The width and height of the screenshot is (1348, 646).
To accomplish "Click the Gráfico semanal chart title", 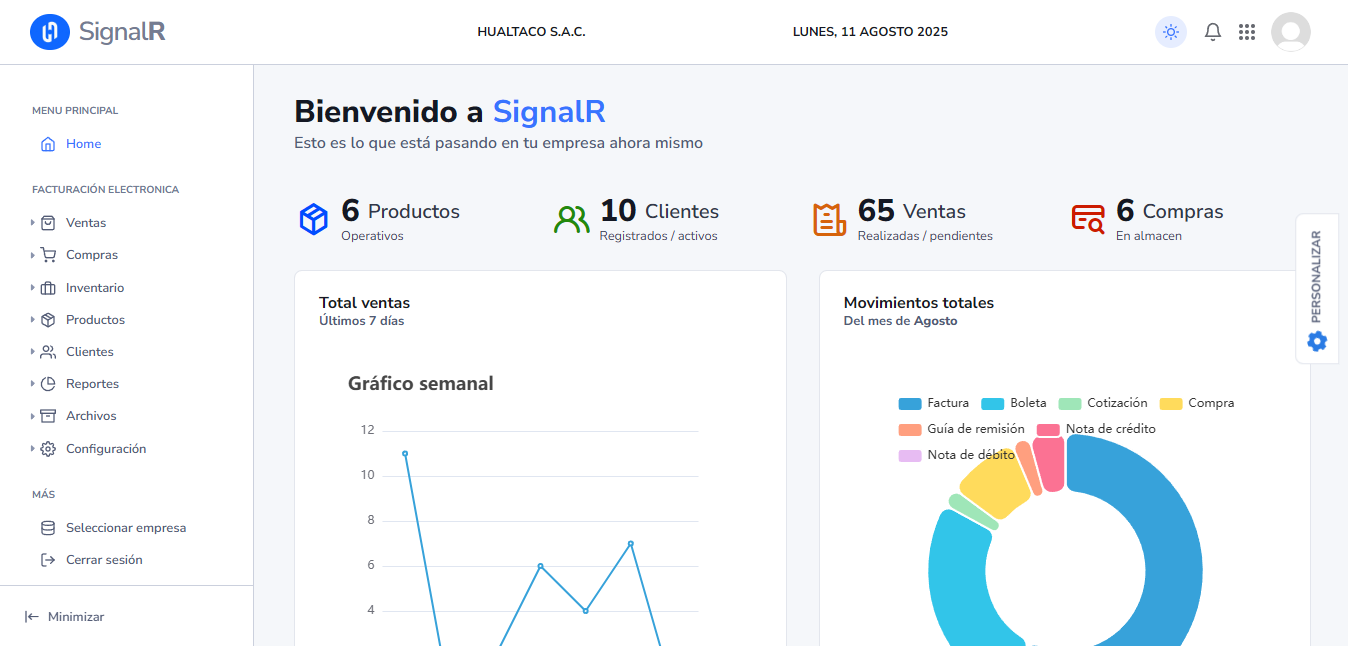I will pos(421,383).
